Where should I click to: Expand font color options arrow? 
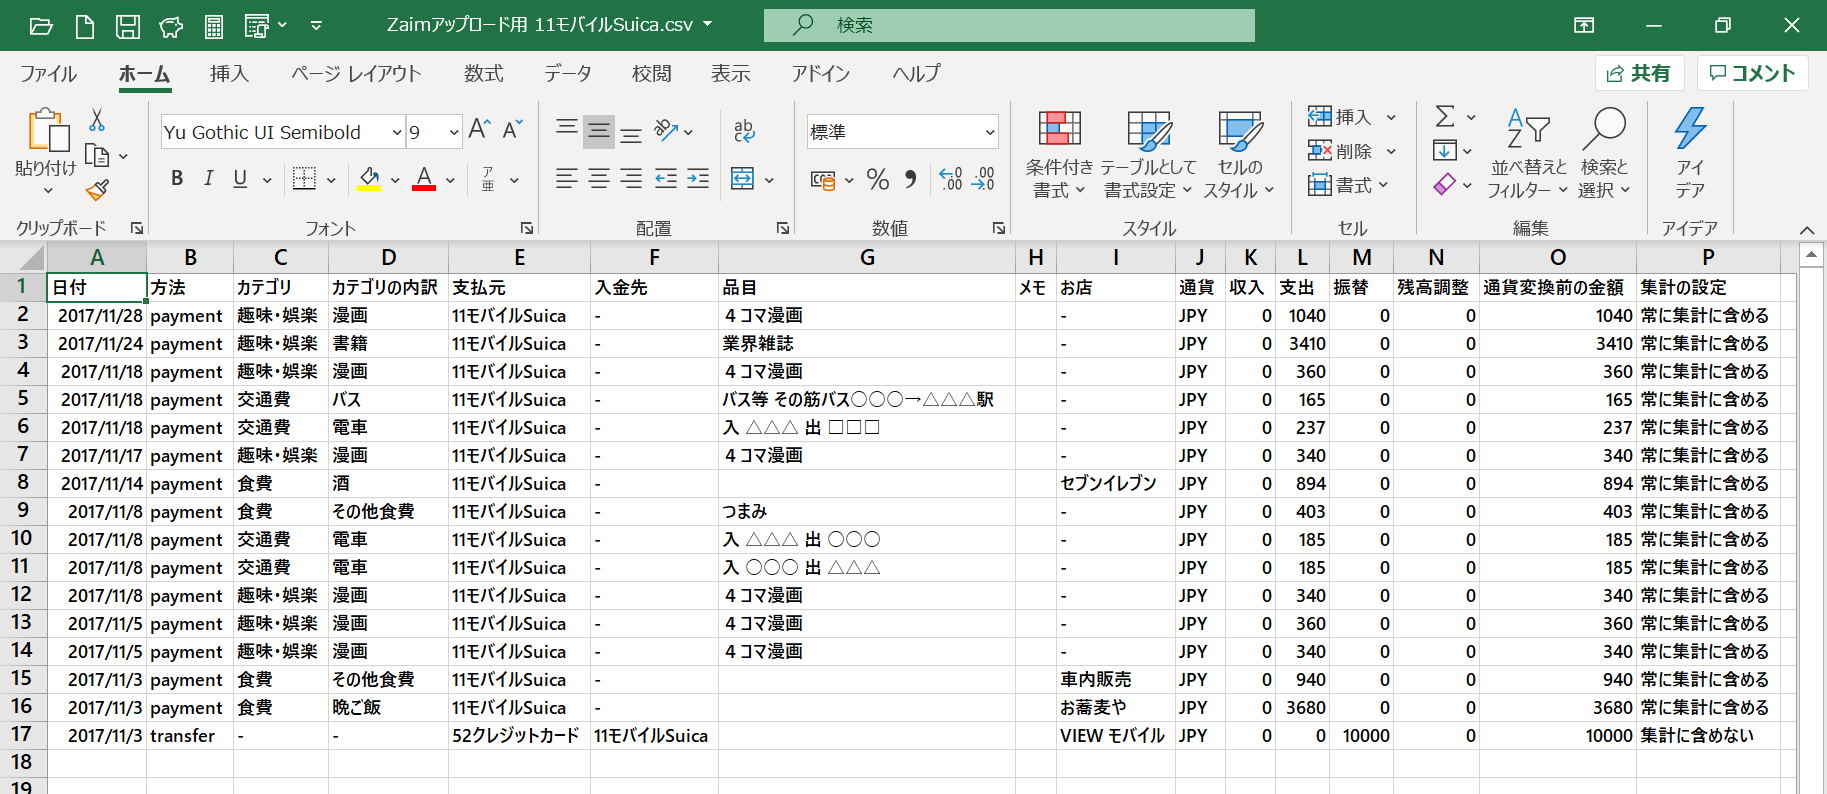450,180
